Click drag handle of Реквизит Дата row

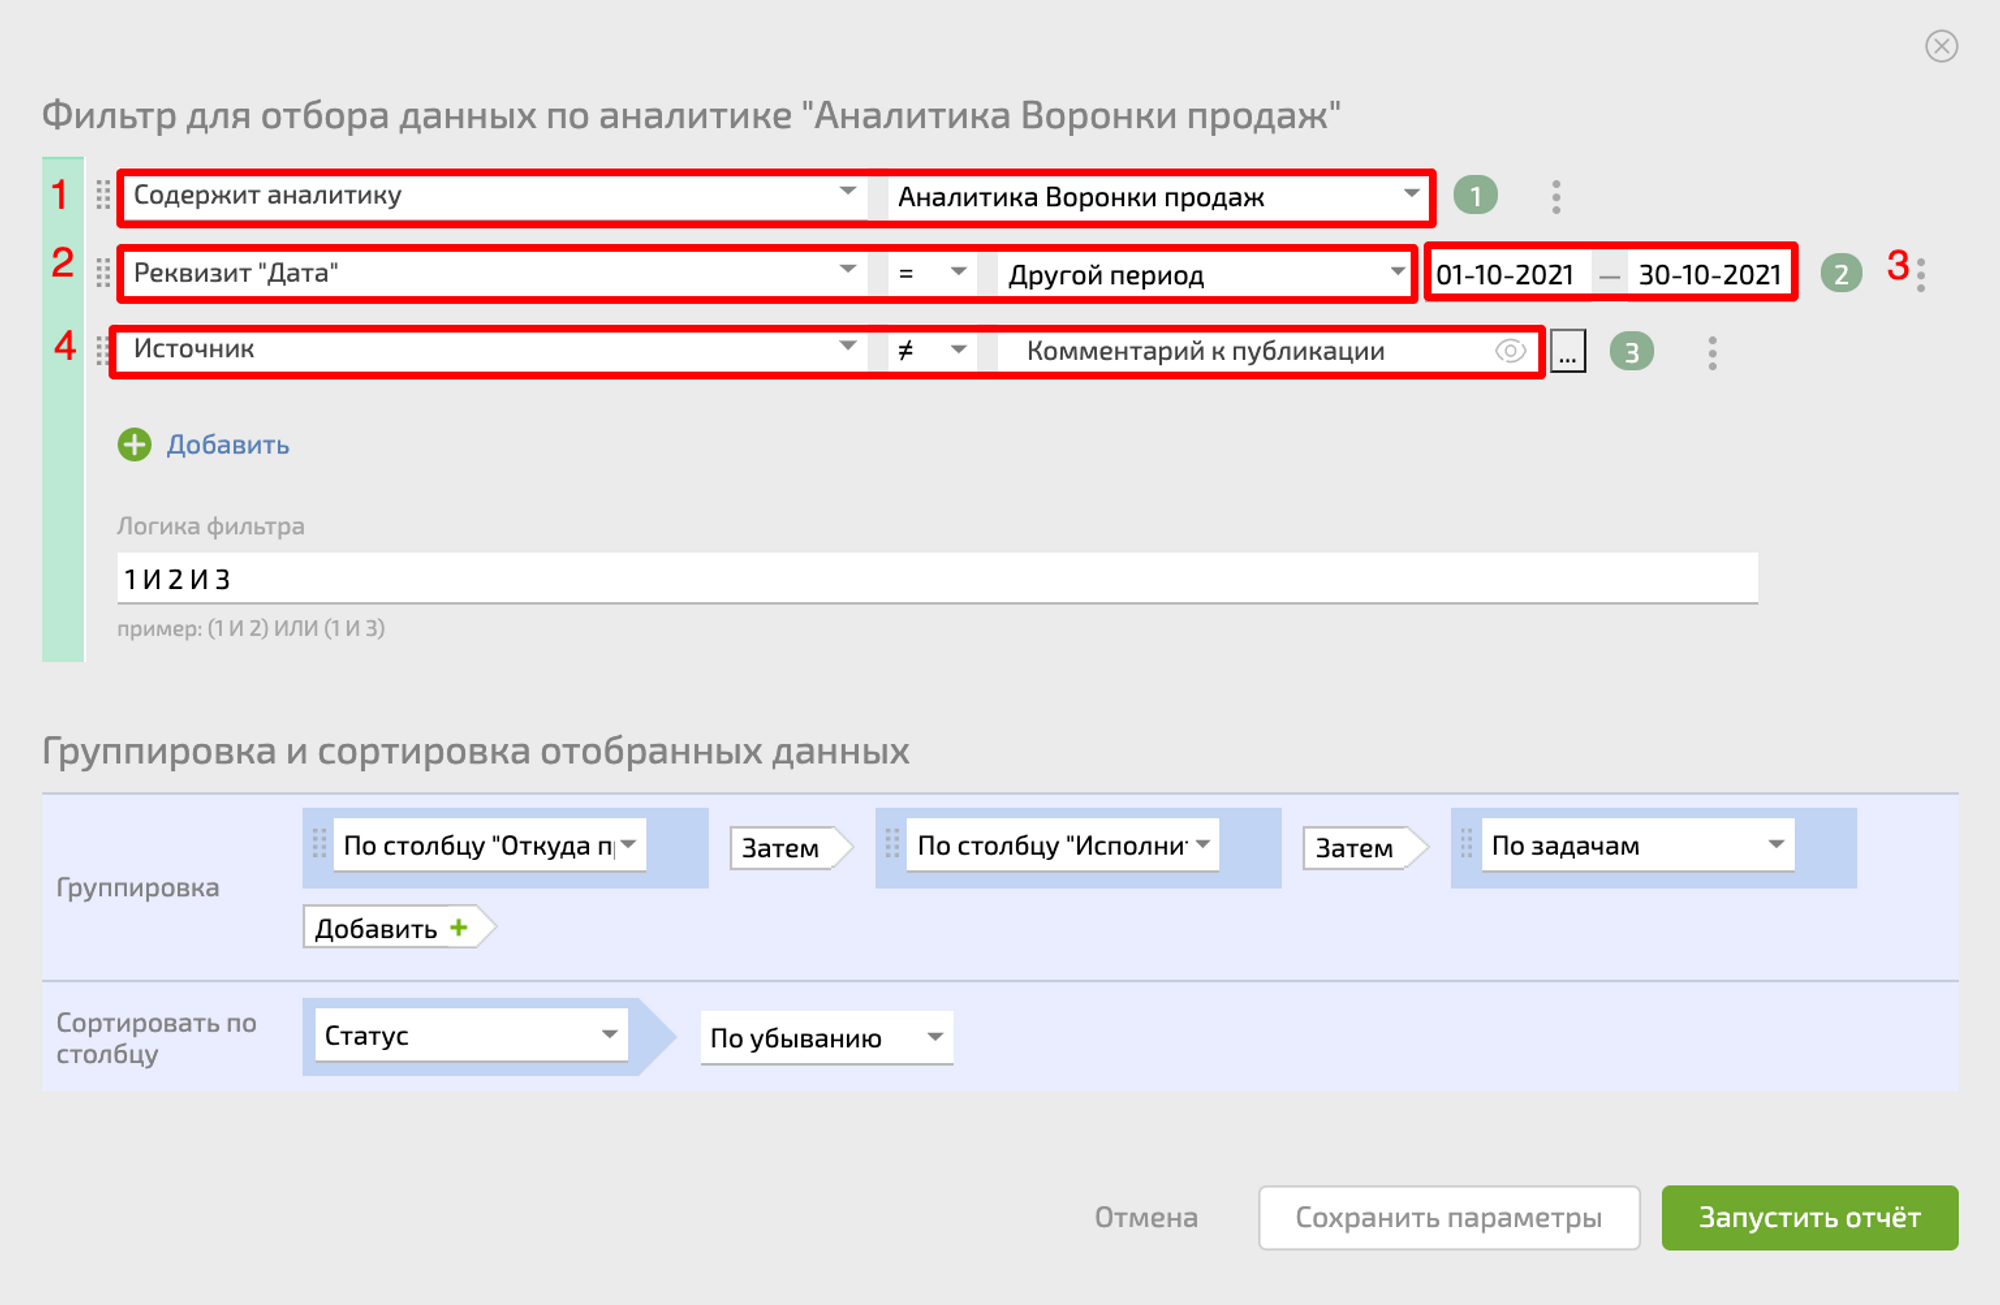[103, 273]
